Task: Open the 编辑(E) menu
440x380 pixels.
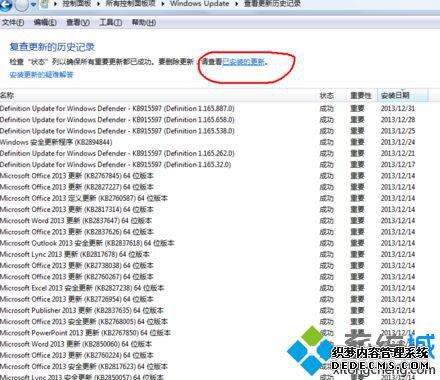Action: (45, 23)
